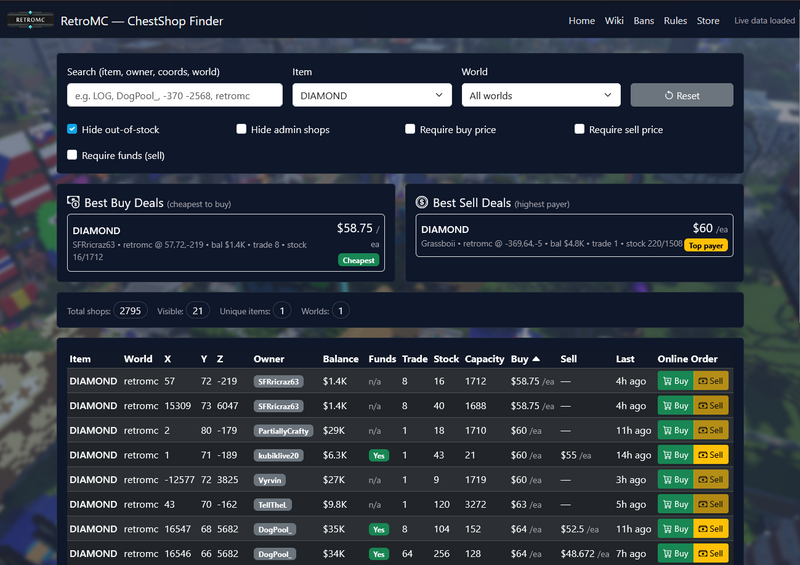Screen dimensions: 800x565
Task: Expand the World dropdown showing All worlds
Action: coord(540,95)
